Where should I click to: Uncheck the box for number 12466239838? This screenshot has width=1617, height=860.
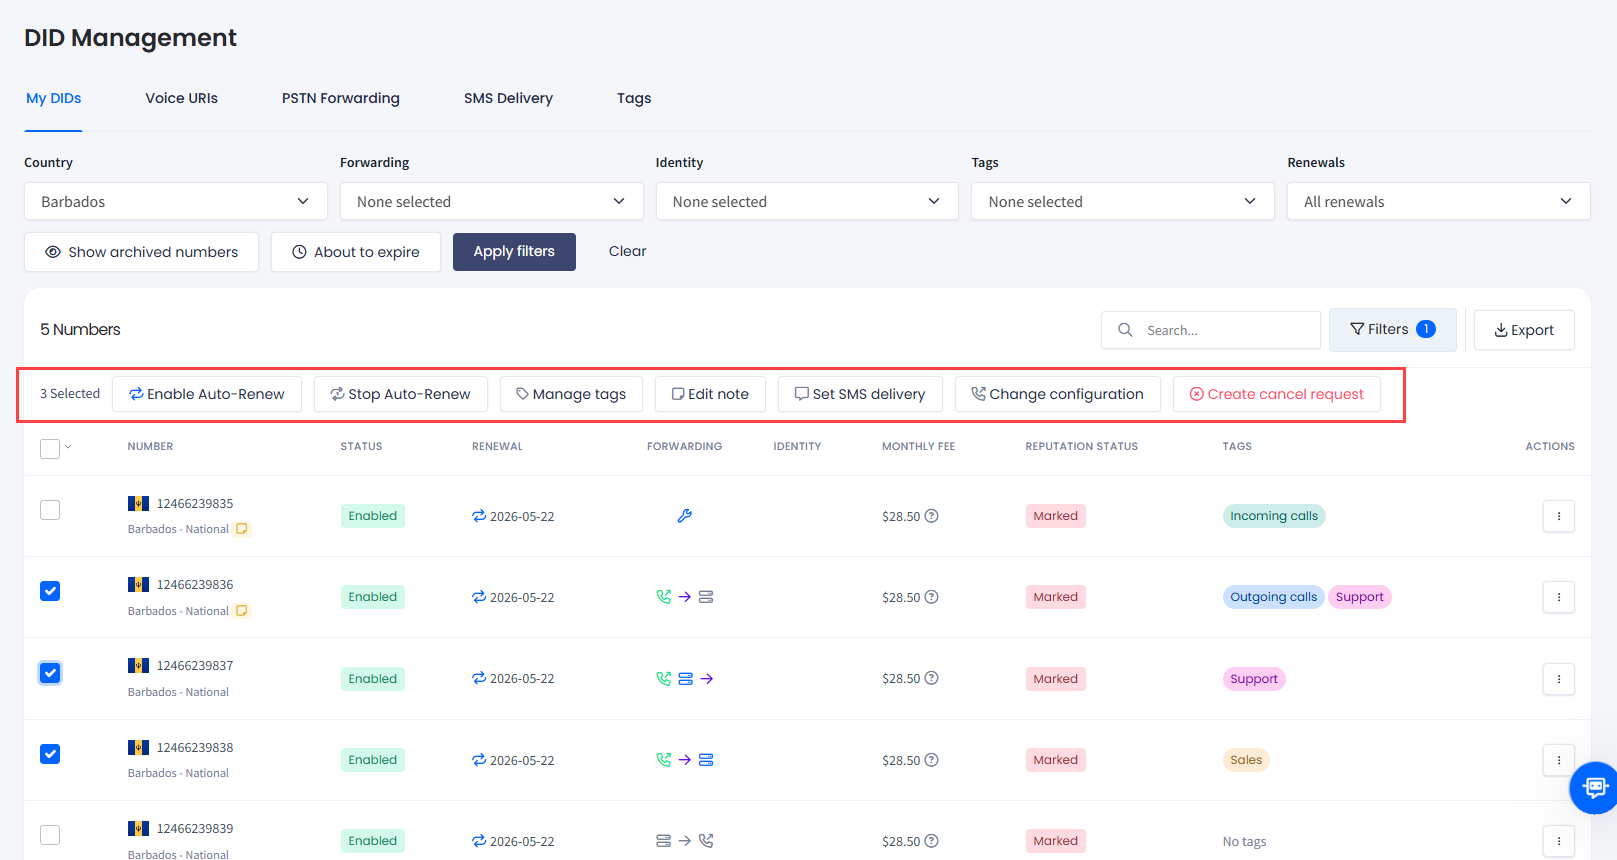click(50, 754)
